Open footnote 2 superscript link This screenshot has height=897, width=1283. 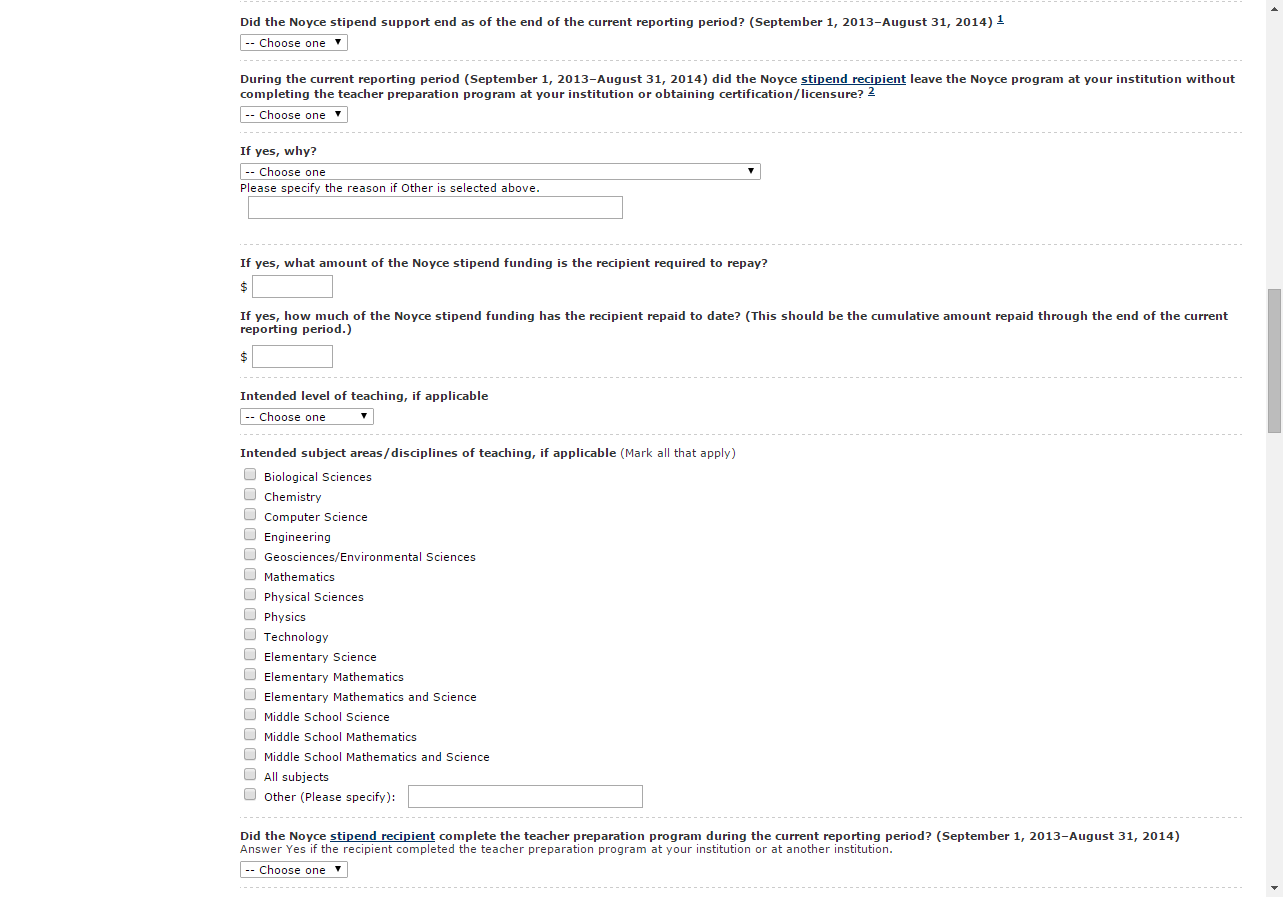pyautogui.click(x=871, y=92)
